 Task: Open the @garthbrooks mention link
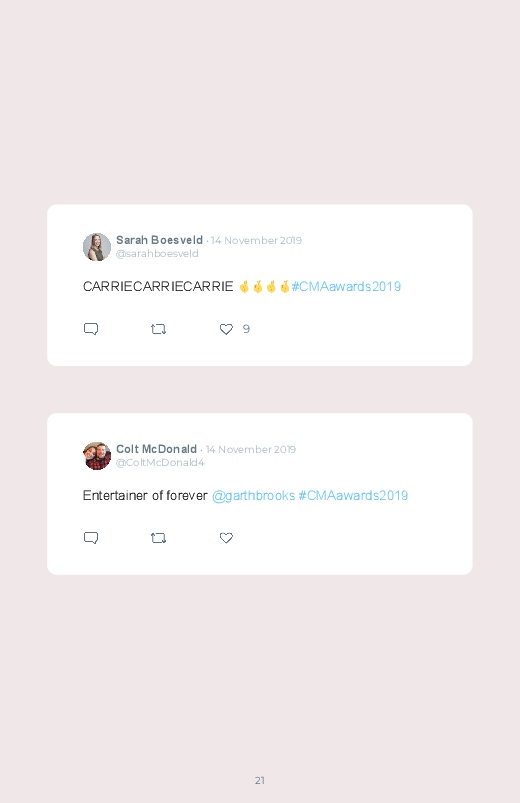253,495
